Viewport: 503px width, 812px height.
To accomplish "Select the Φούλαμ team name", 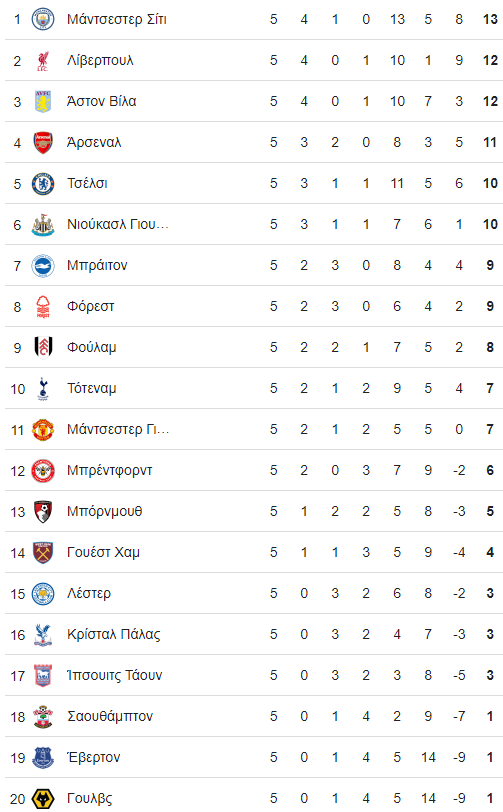I will click(x=92, y=347).
